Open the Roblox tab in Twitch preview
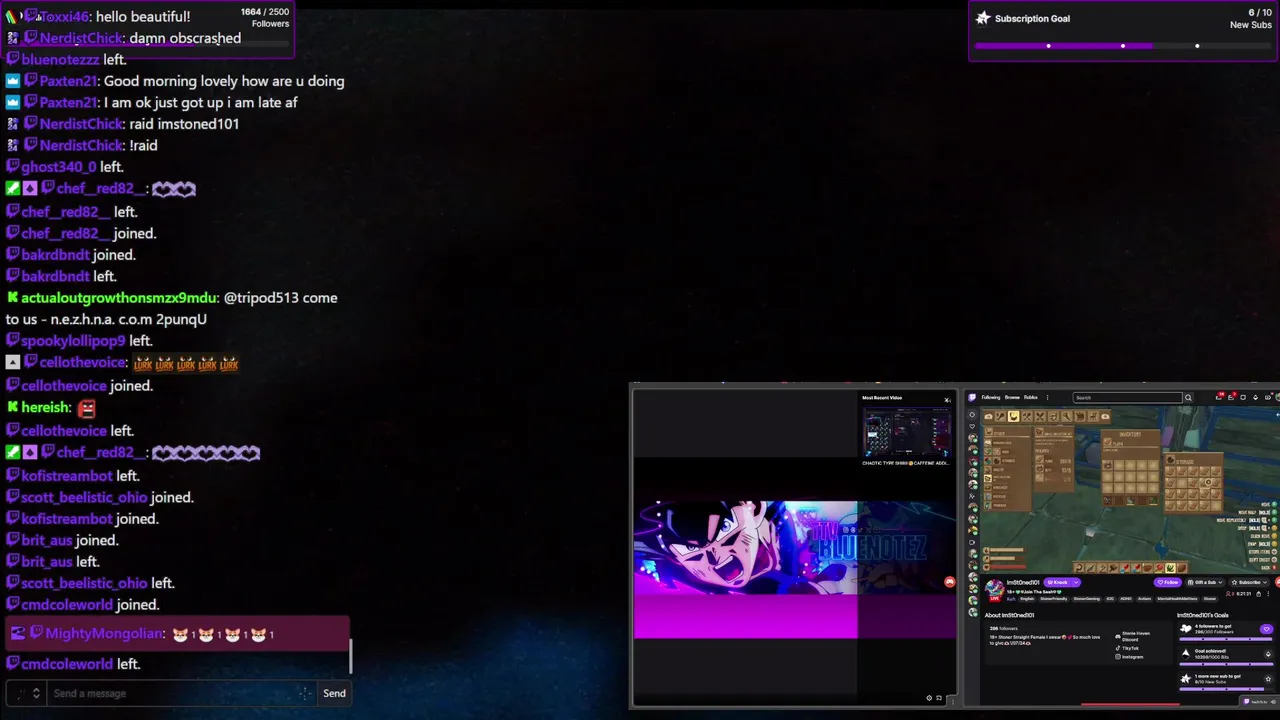1280x720 pixels. 1031,397
